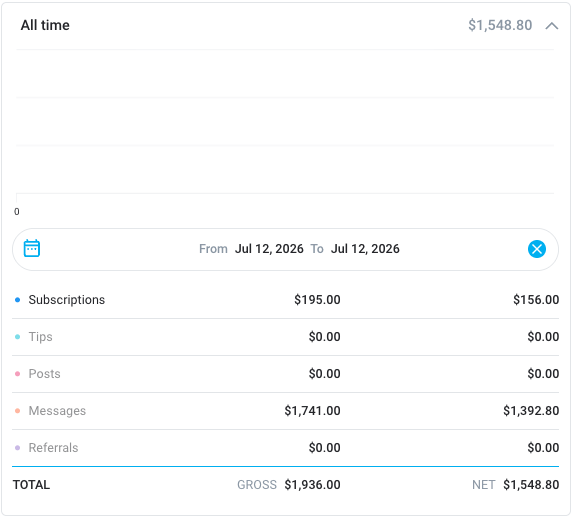Toggle the Subscriptions series in the chart

[x=67, y=300]
